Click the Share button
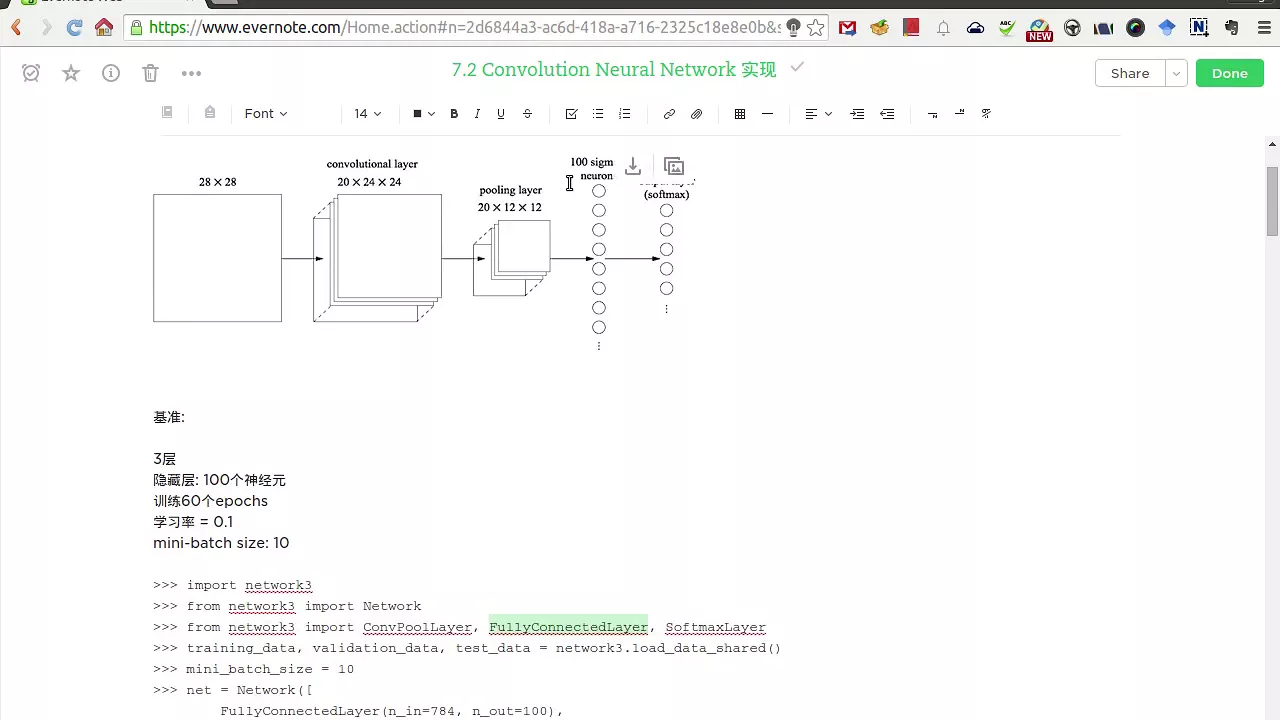Viewport: 1280px width, 720px height. click(x=1130, y=73)
